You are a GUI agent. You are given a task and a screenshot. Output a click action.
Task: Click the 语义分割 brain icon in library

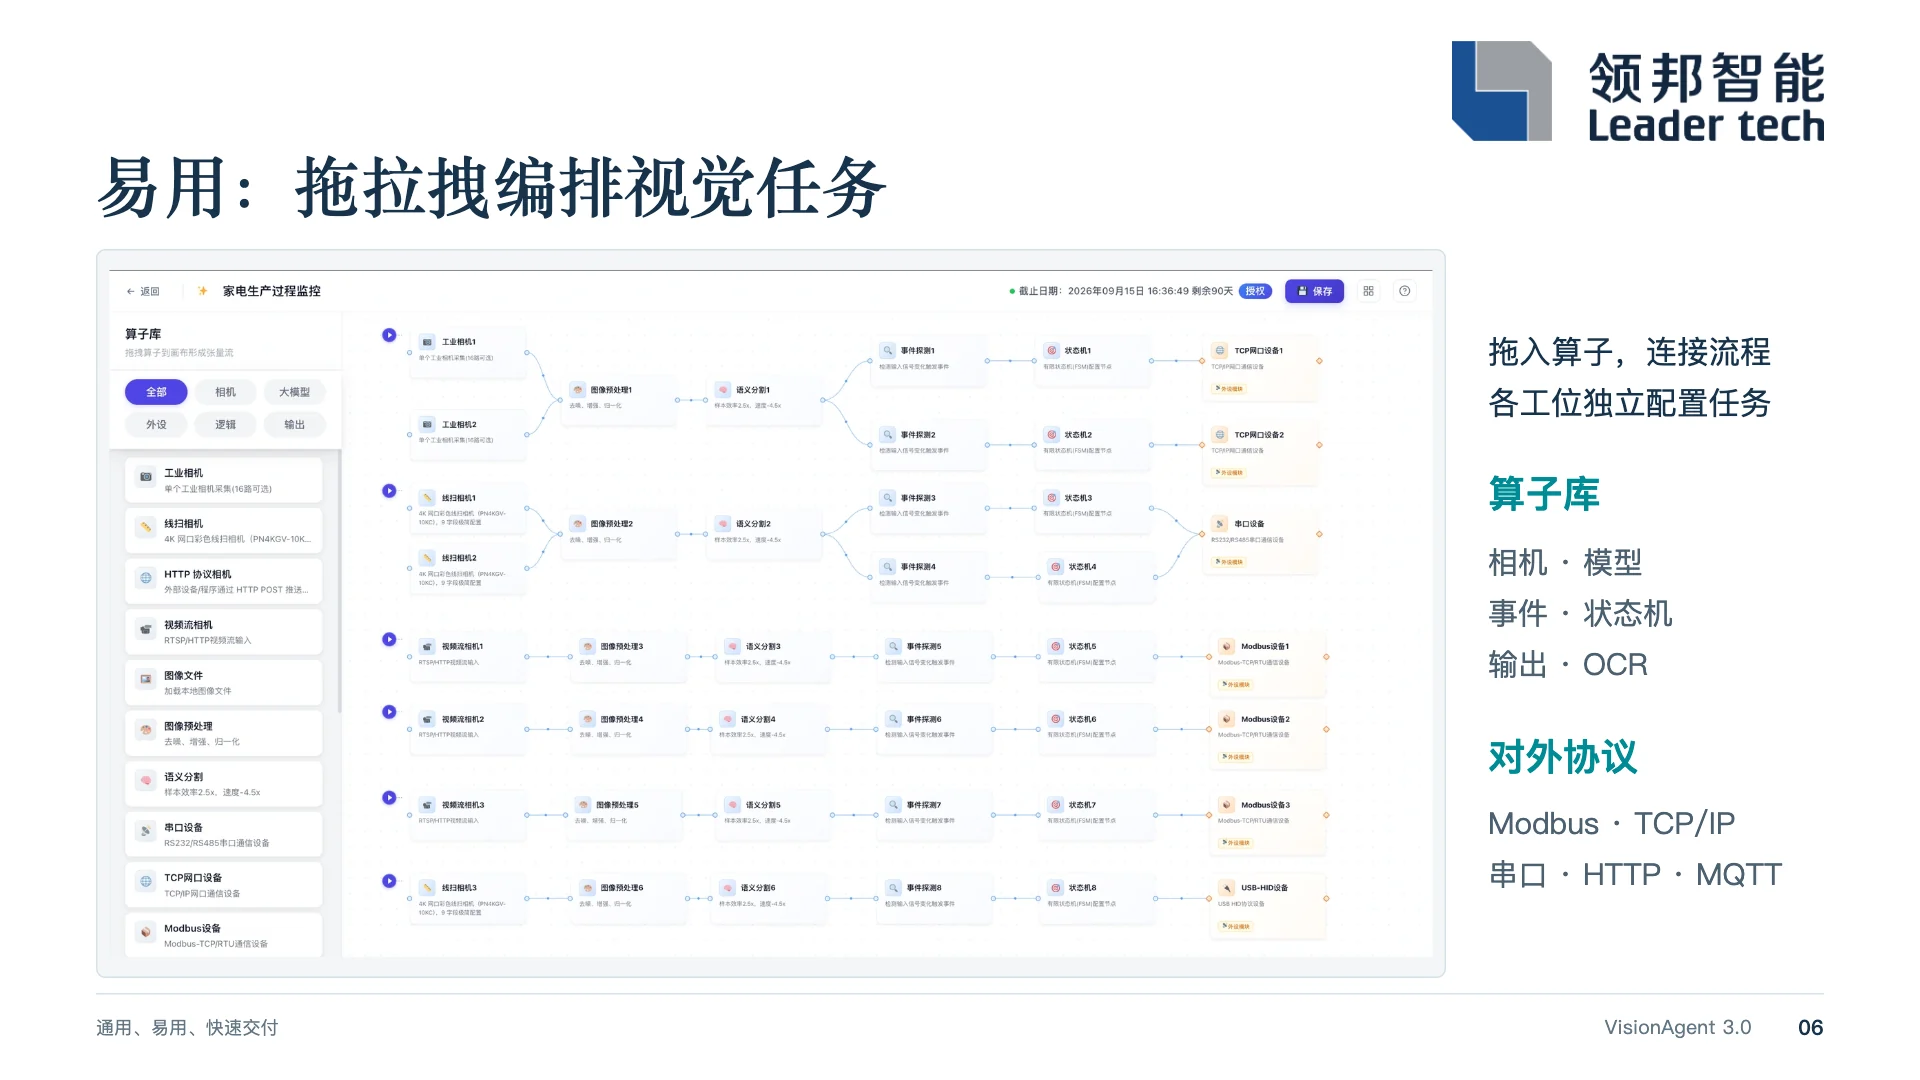(146, 780)
